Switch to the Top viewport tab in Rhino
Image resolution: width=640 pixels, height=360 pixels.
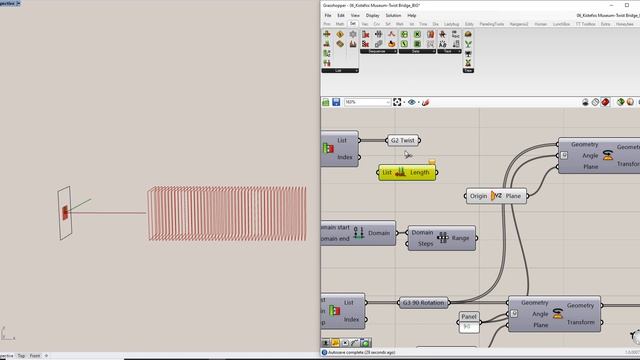click(21, 356)
